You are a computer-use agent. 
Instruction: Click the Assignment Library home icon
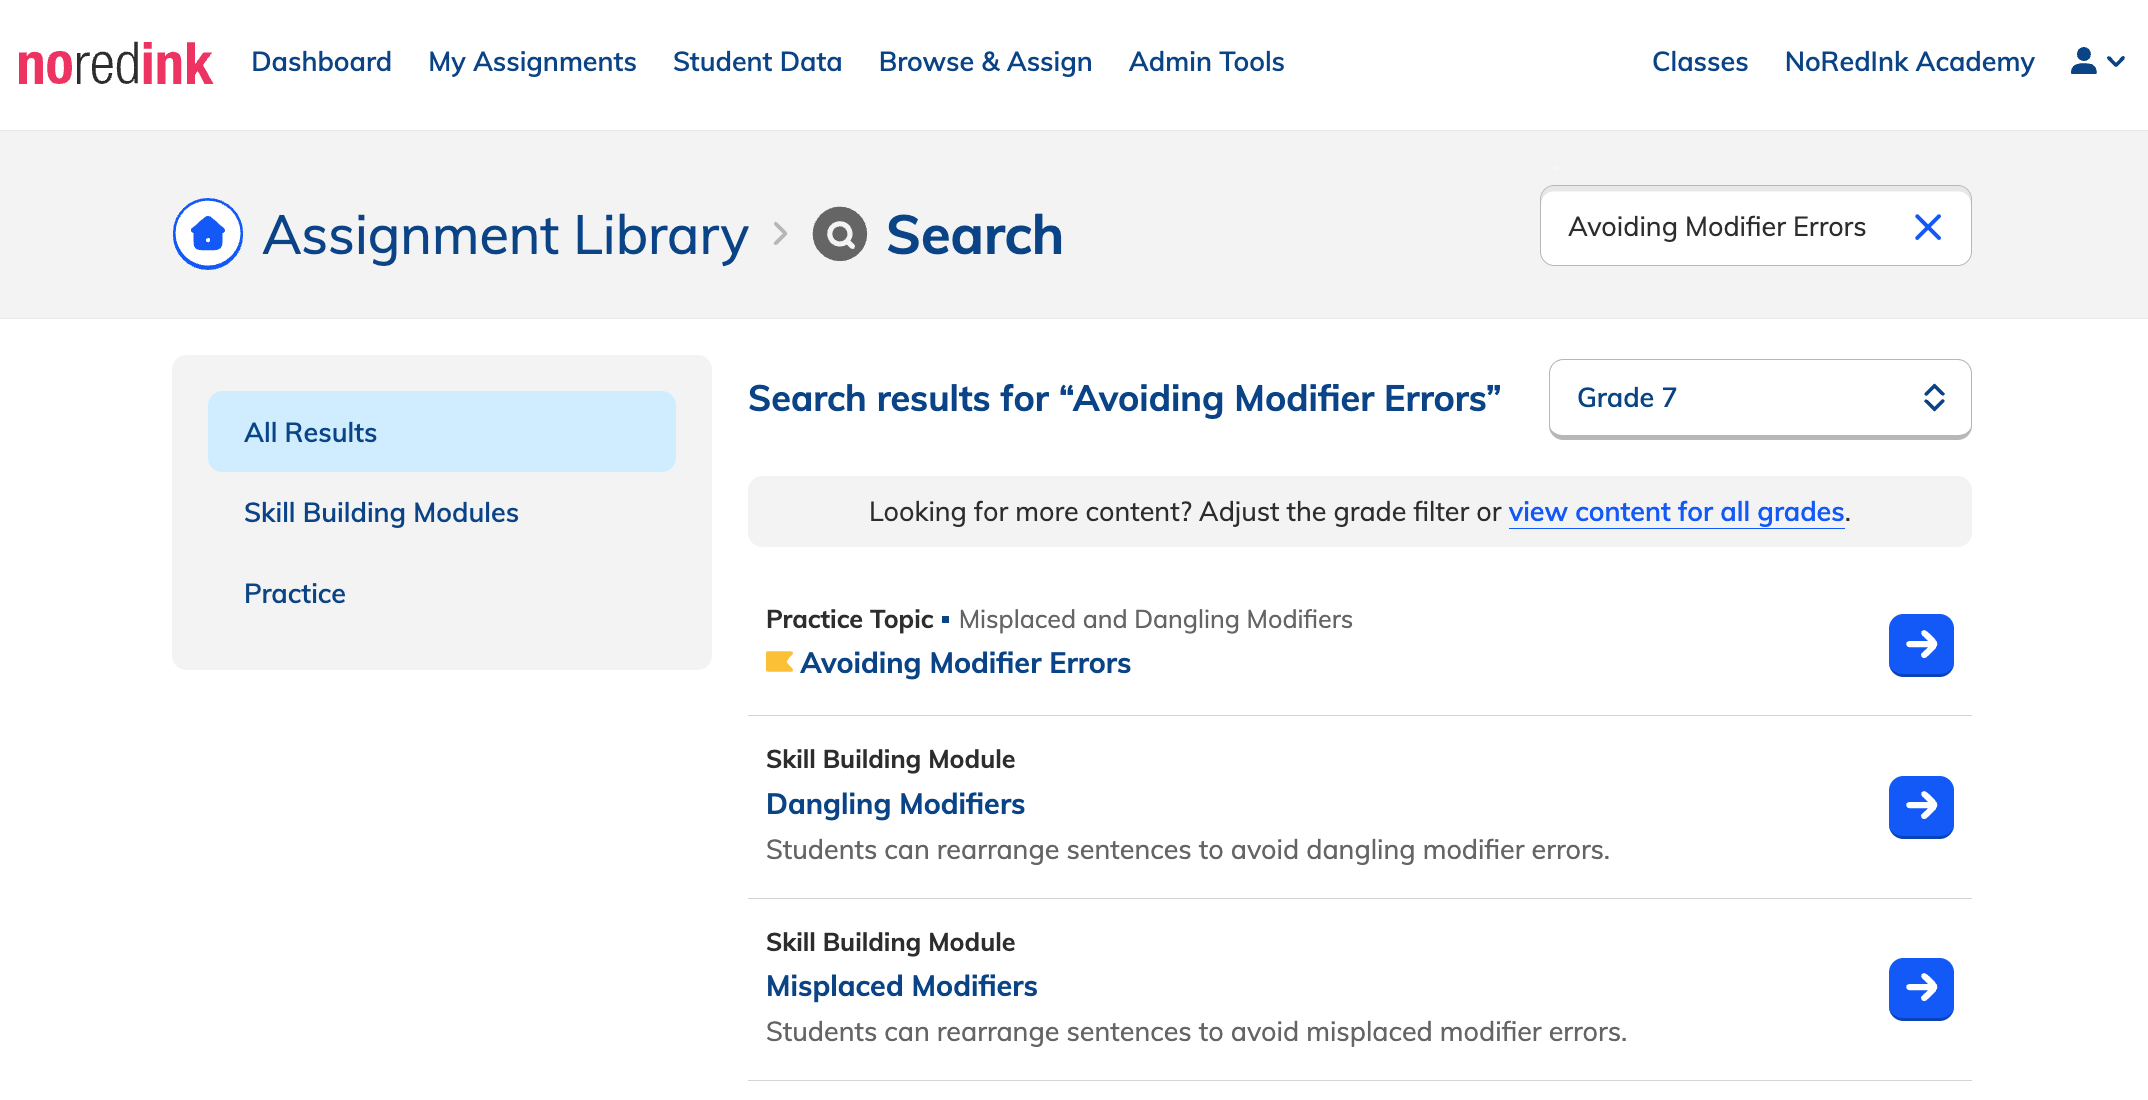[x=208, y=234]
